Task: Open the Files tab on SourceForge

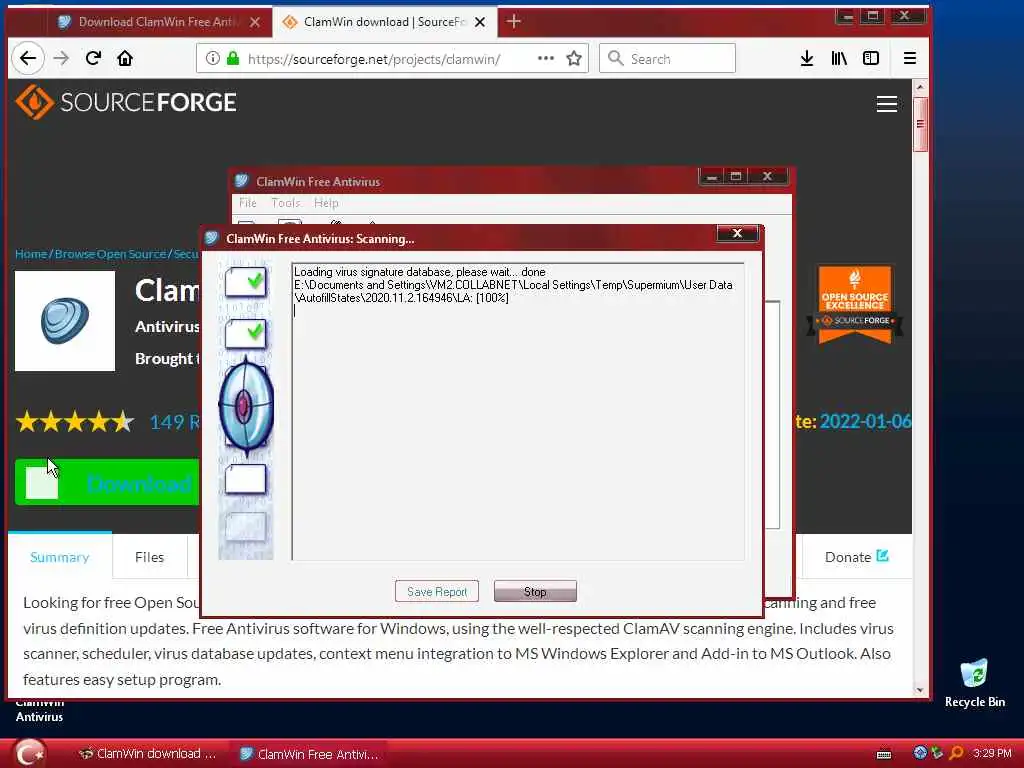Action: (150, 557)
